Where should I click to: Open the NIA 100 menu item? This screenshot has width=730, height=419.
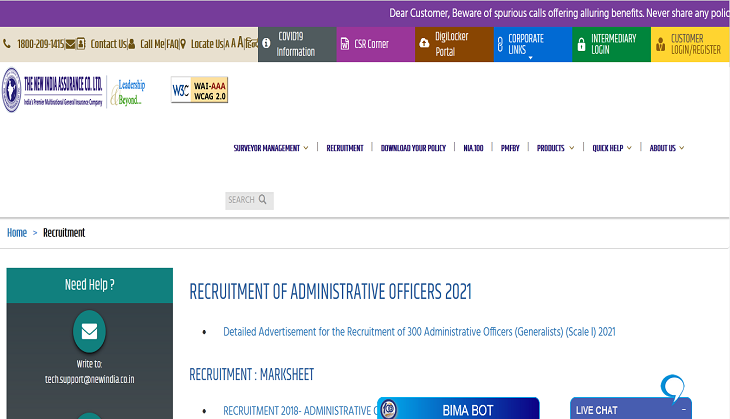coord(473,148)
